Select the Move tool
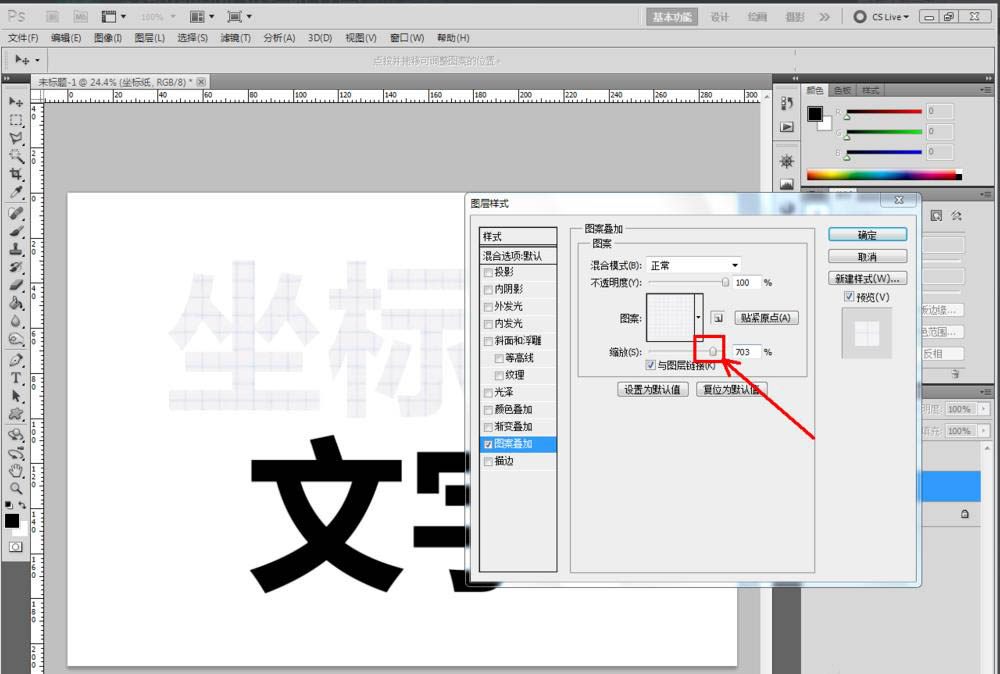Screen dimensions: 1000x674 click(14, 102)
